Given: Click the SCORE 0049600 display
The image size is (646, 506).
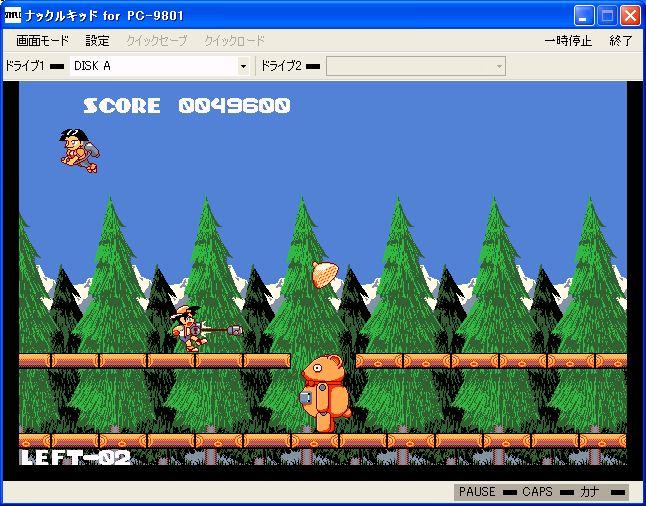Looking at the screenshot, I should pyautogui.click(x=187, y=105).
